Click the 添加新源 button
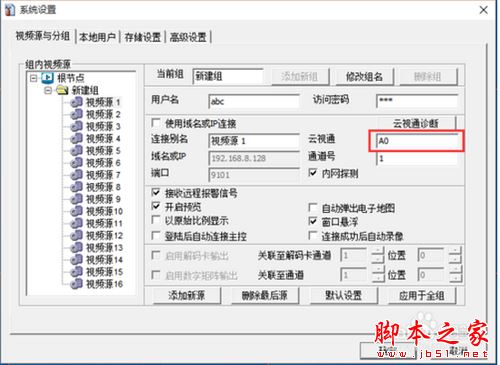Viewport: 500px width, 365px height. (x=187, y=296)
